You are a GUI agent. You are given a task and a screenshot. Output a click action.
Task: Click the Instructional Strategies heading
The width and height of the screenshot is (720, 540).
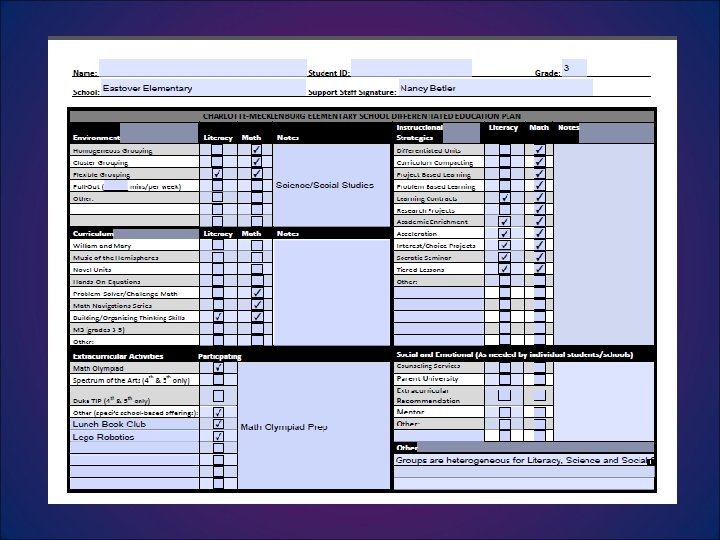(x=419, y=132)
